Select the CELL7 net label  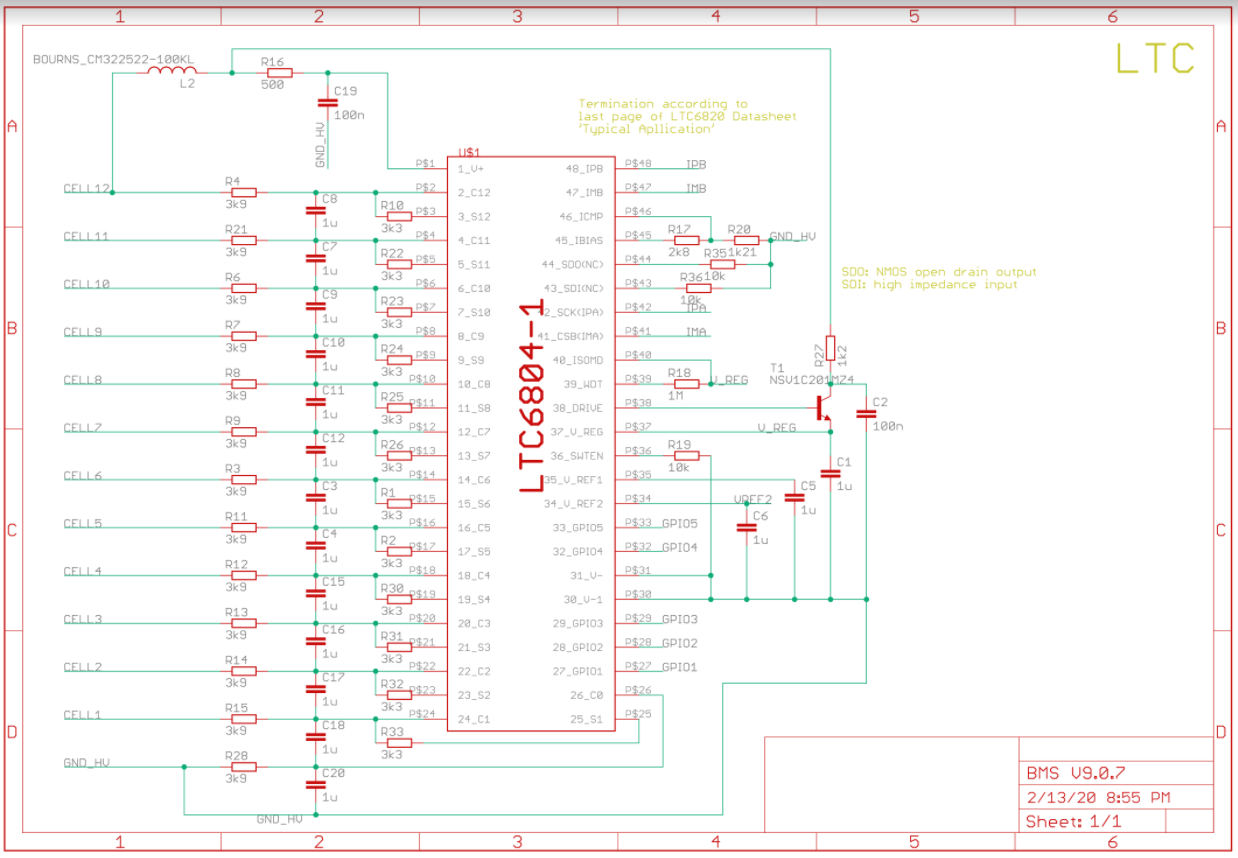83,428
